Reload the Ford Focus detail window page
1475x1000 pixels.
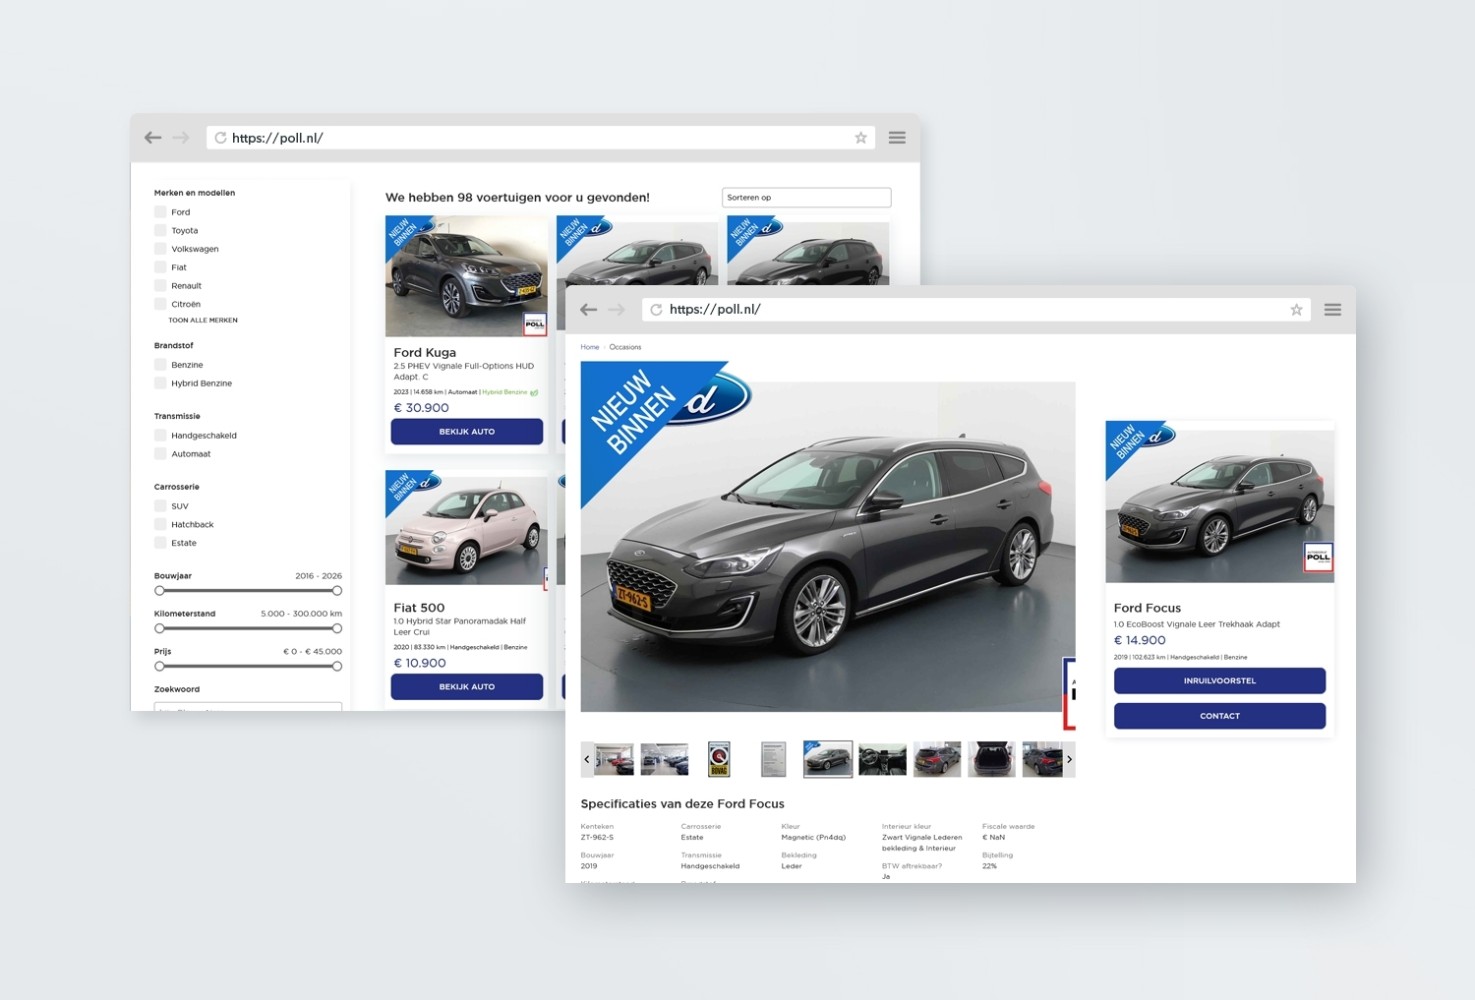[x=656, y=310]
